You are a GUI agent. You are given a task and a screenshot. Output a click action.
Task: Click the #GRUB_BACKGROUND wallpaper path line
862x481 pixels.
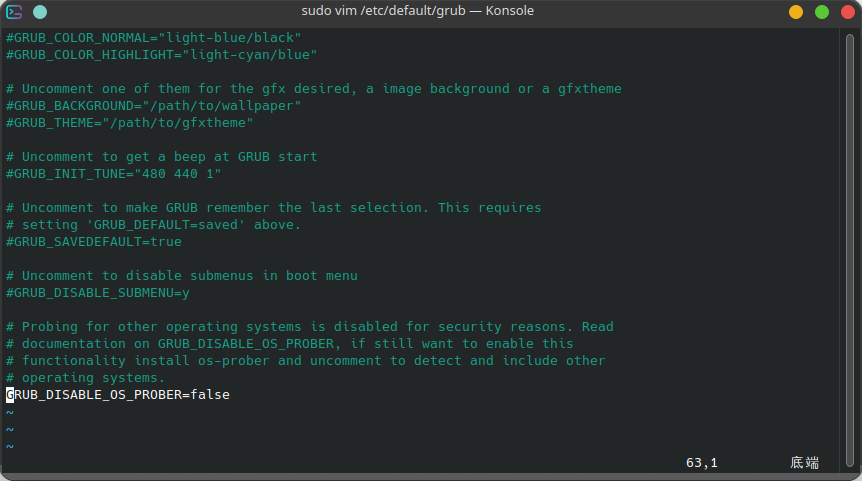pos(153,105)
